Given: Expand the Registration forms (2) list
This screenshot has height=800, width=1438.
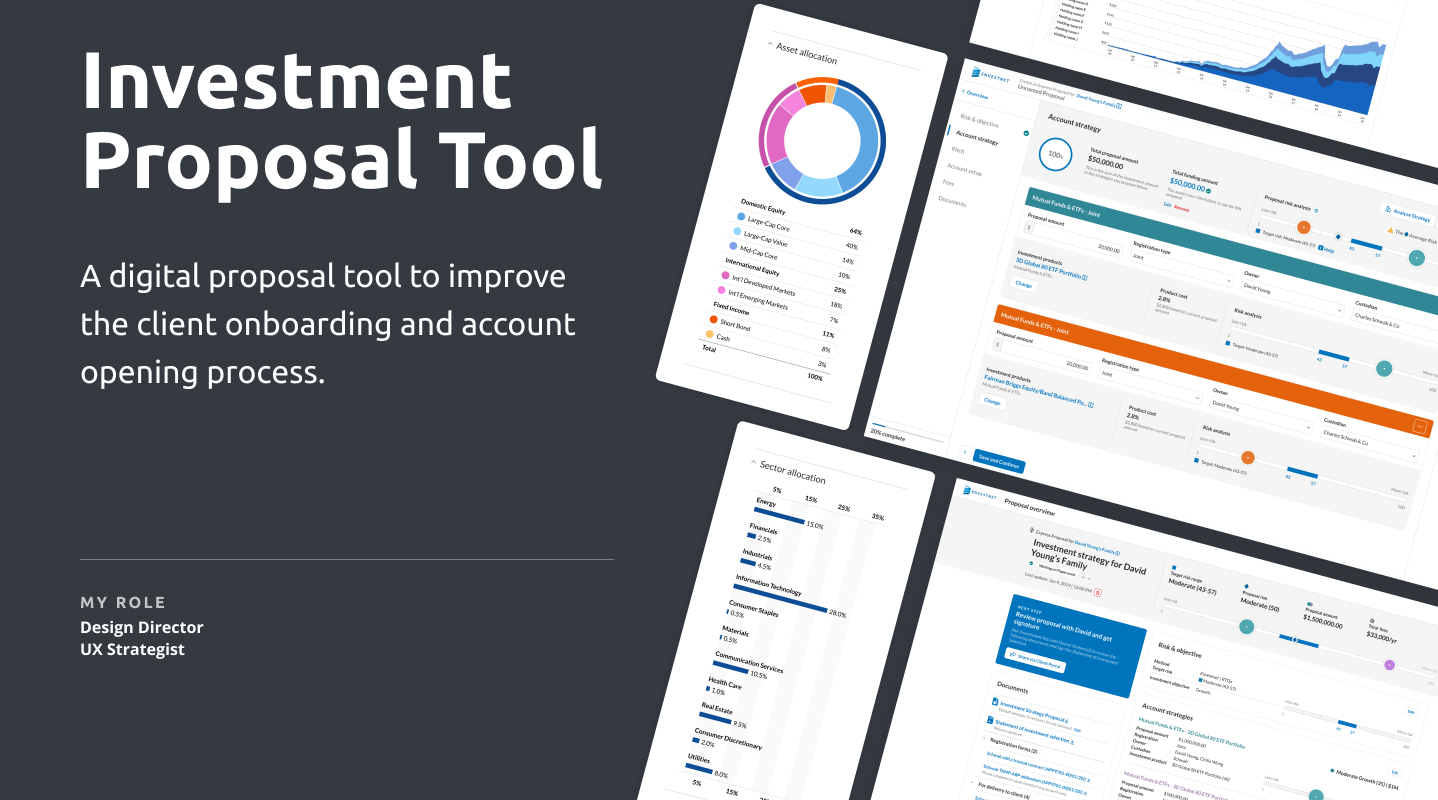Looking at the screenshot, I should pyautogui.click(x=982, y=738).
